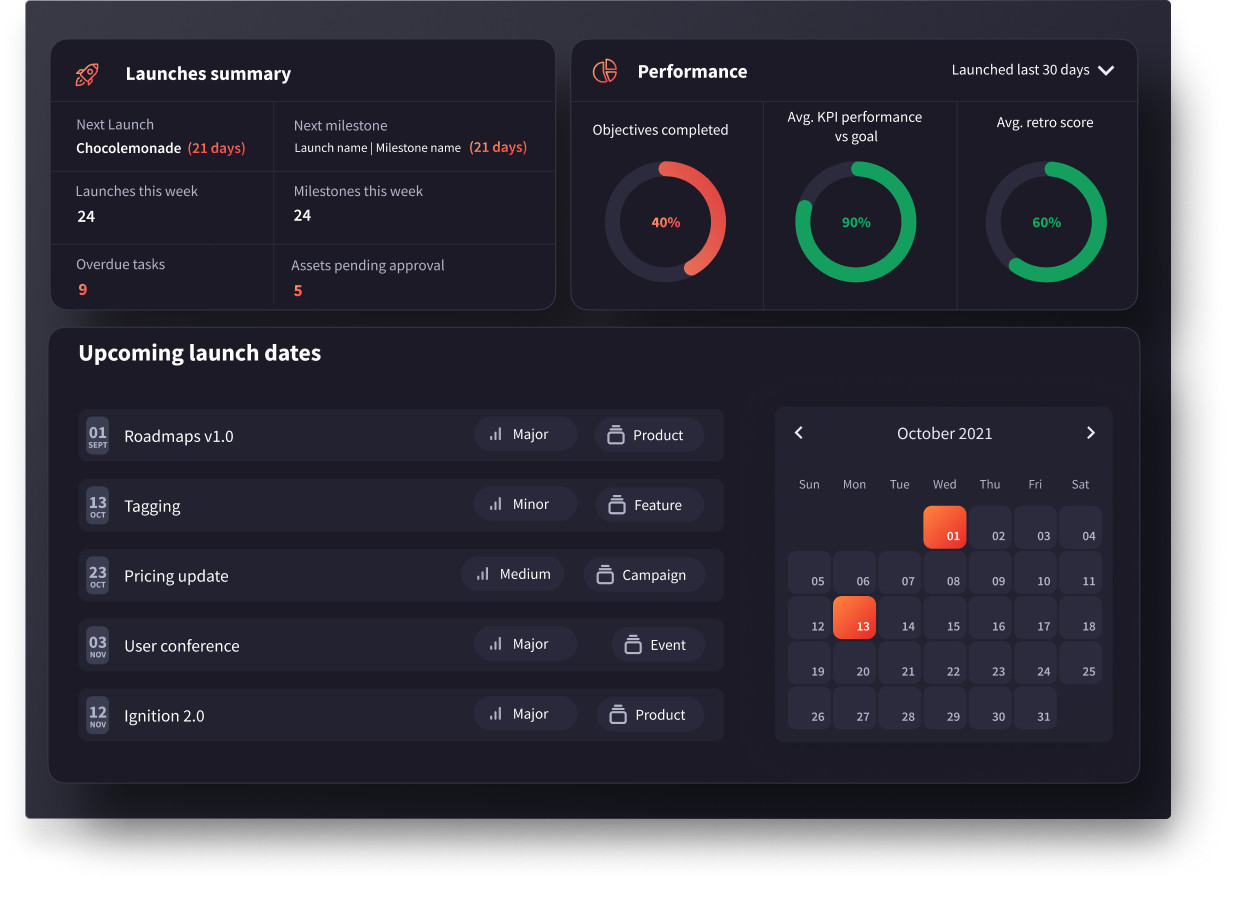Go to previous month on calendar
Image resolution: width=1254 pixels, height=909 pixels.
click(798, 432)
